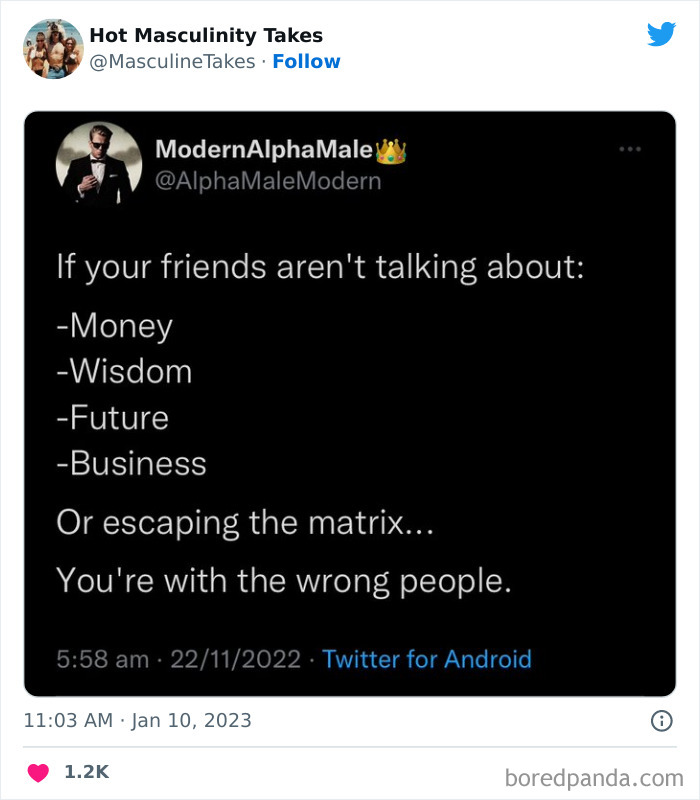Click the @MasculineTakes handle
700x800 pixels.
click(174, 62)
